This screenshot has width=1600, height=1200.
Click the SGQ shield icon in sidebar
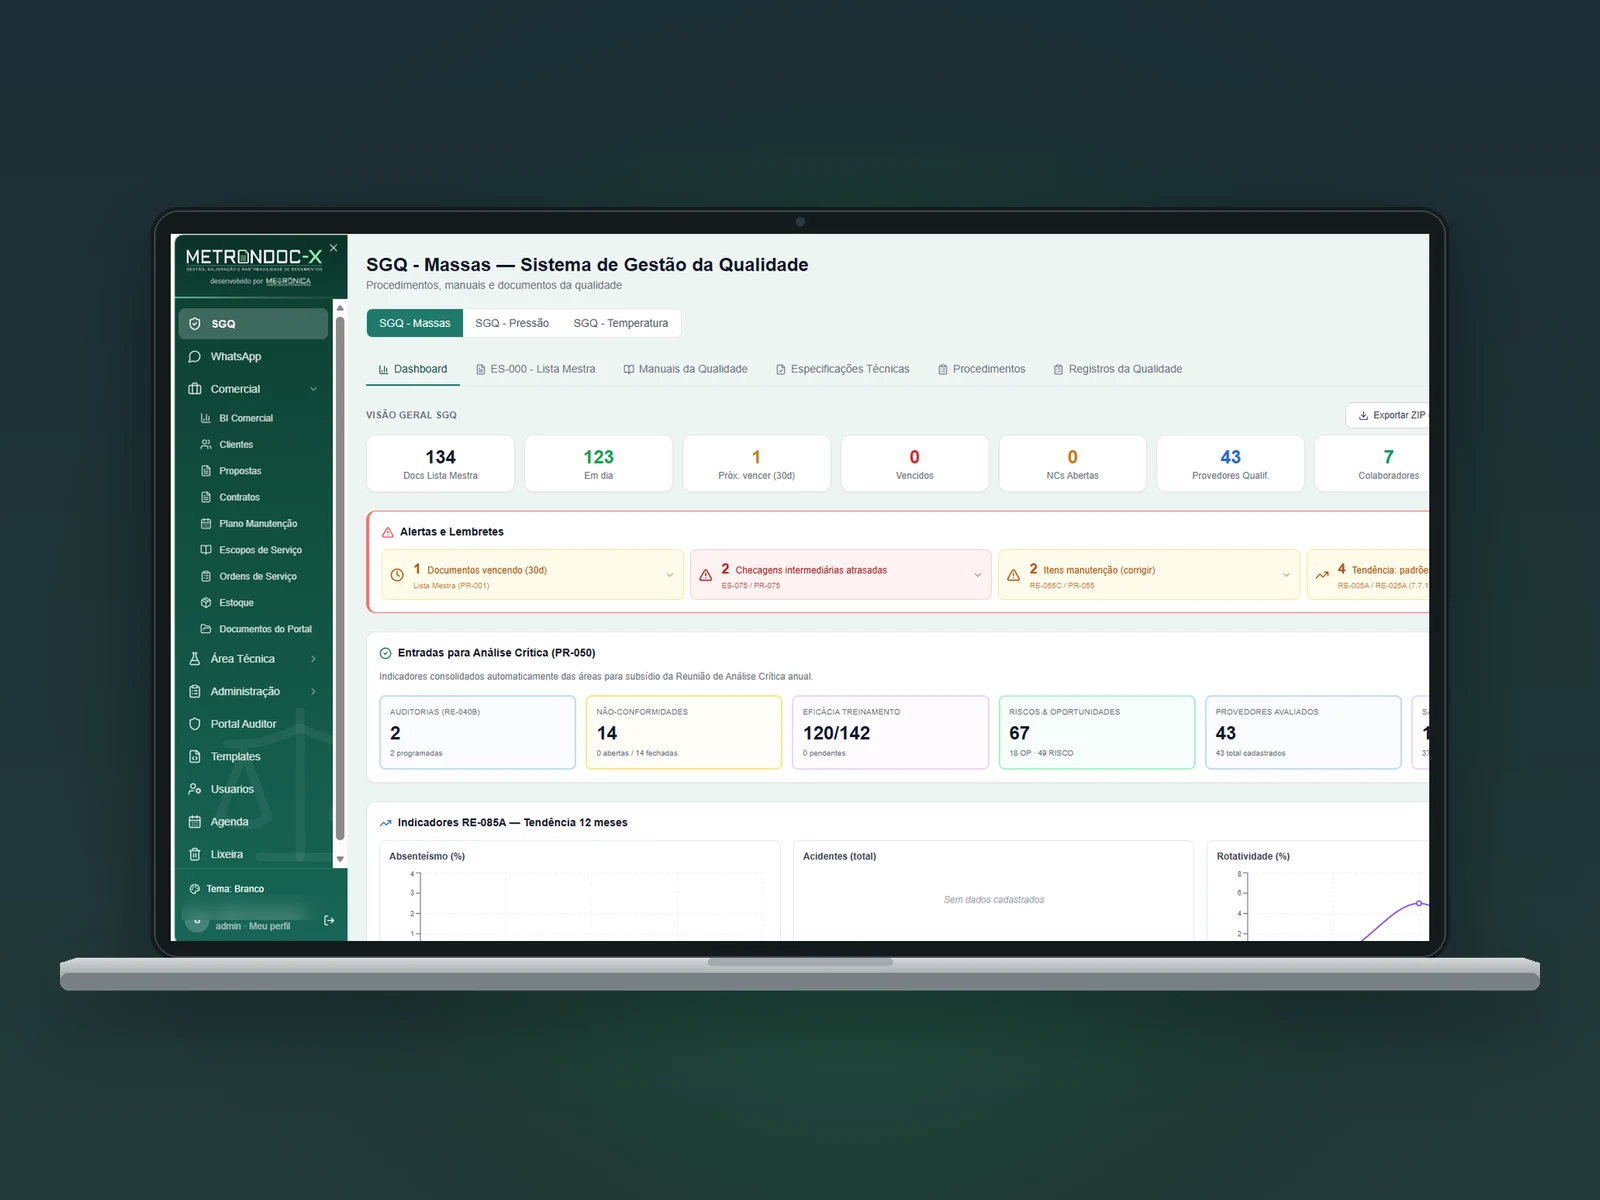(195, 324)
